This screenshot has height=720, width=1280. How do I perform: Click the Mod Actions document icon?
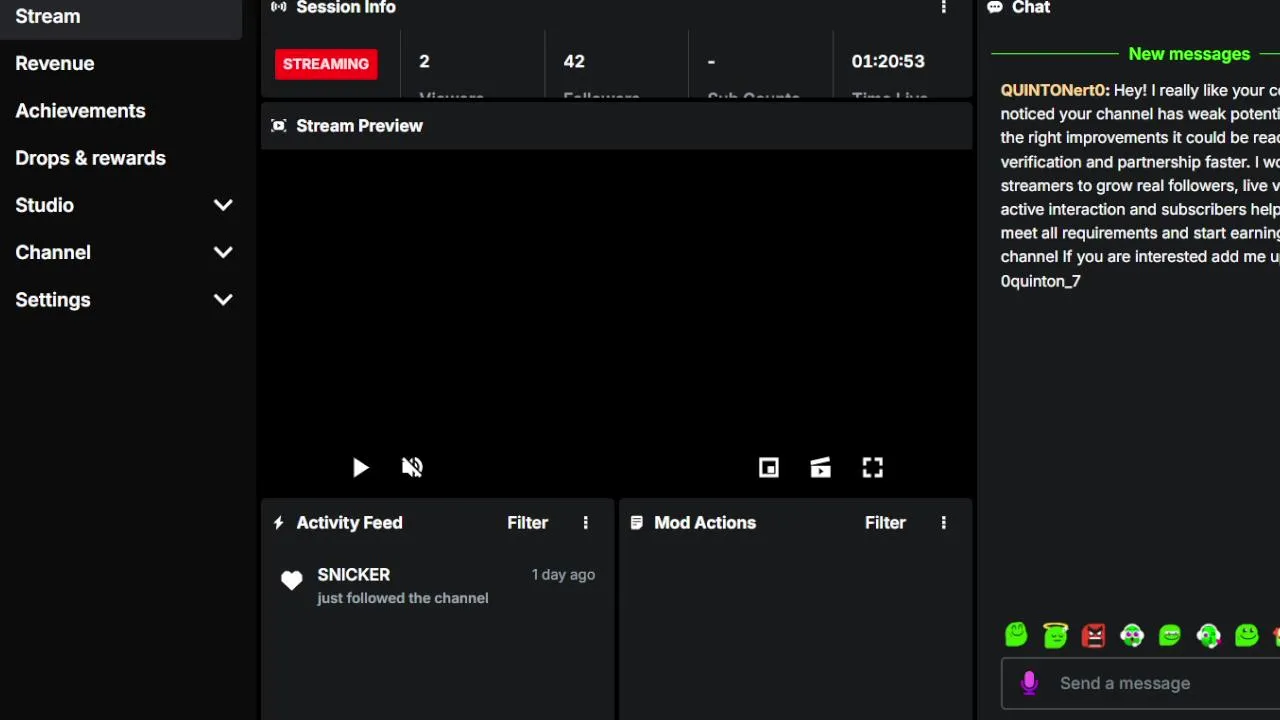point(637,523)
